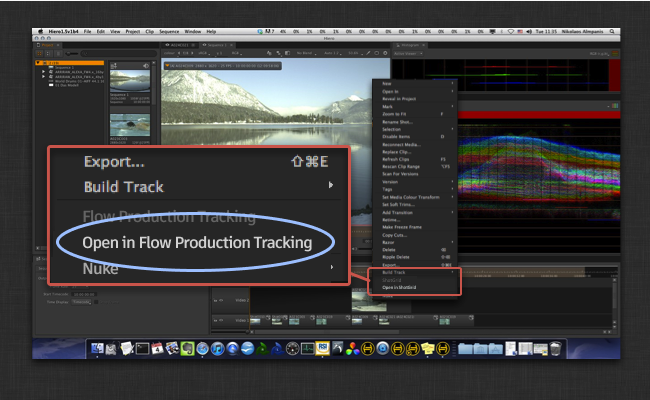The width and height of the screenshot is (650, 400).
Task: Choose Zoom to Fit in context menu
Action: [x=415, y=114]
